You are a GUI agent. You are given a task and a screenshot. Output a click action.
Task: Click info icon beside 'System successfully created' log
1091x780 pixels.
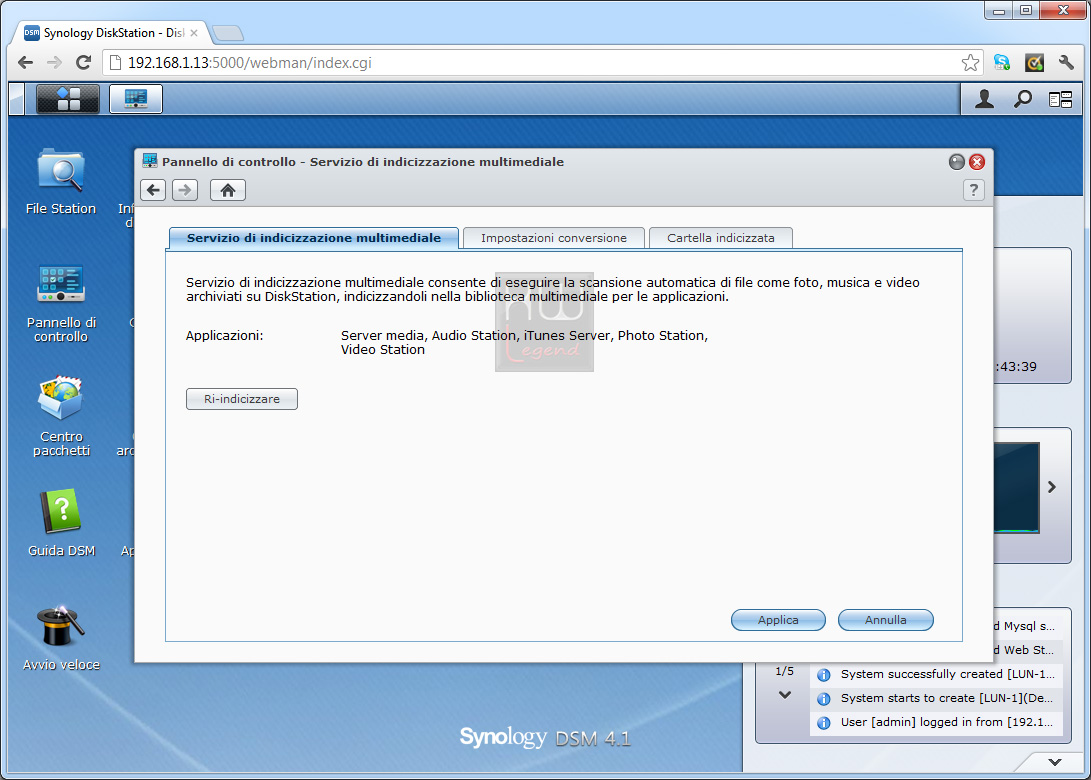tap(824, 675)
